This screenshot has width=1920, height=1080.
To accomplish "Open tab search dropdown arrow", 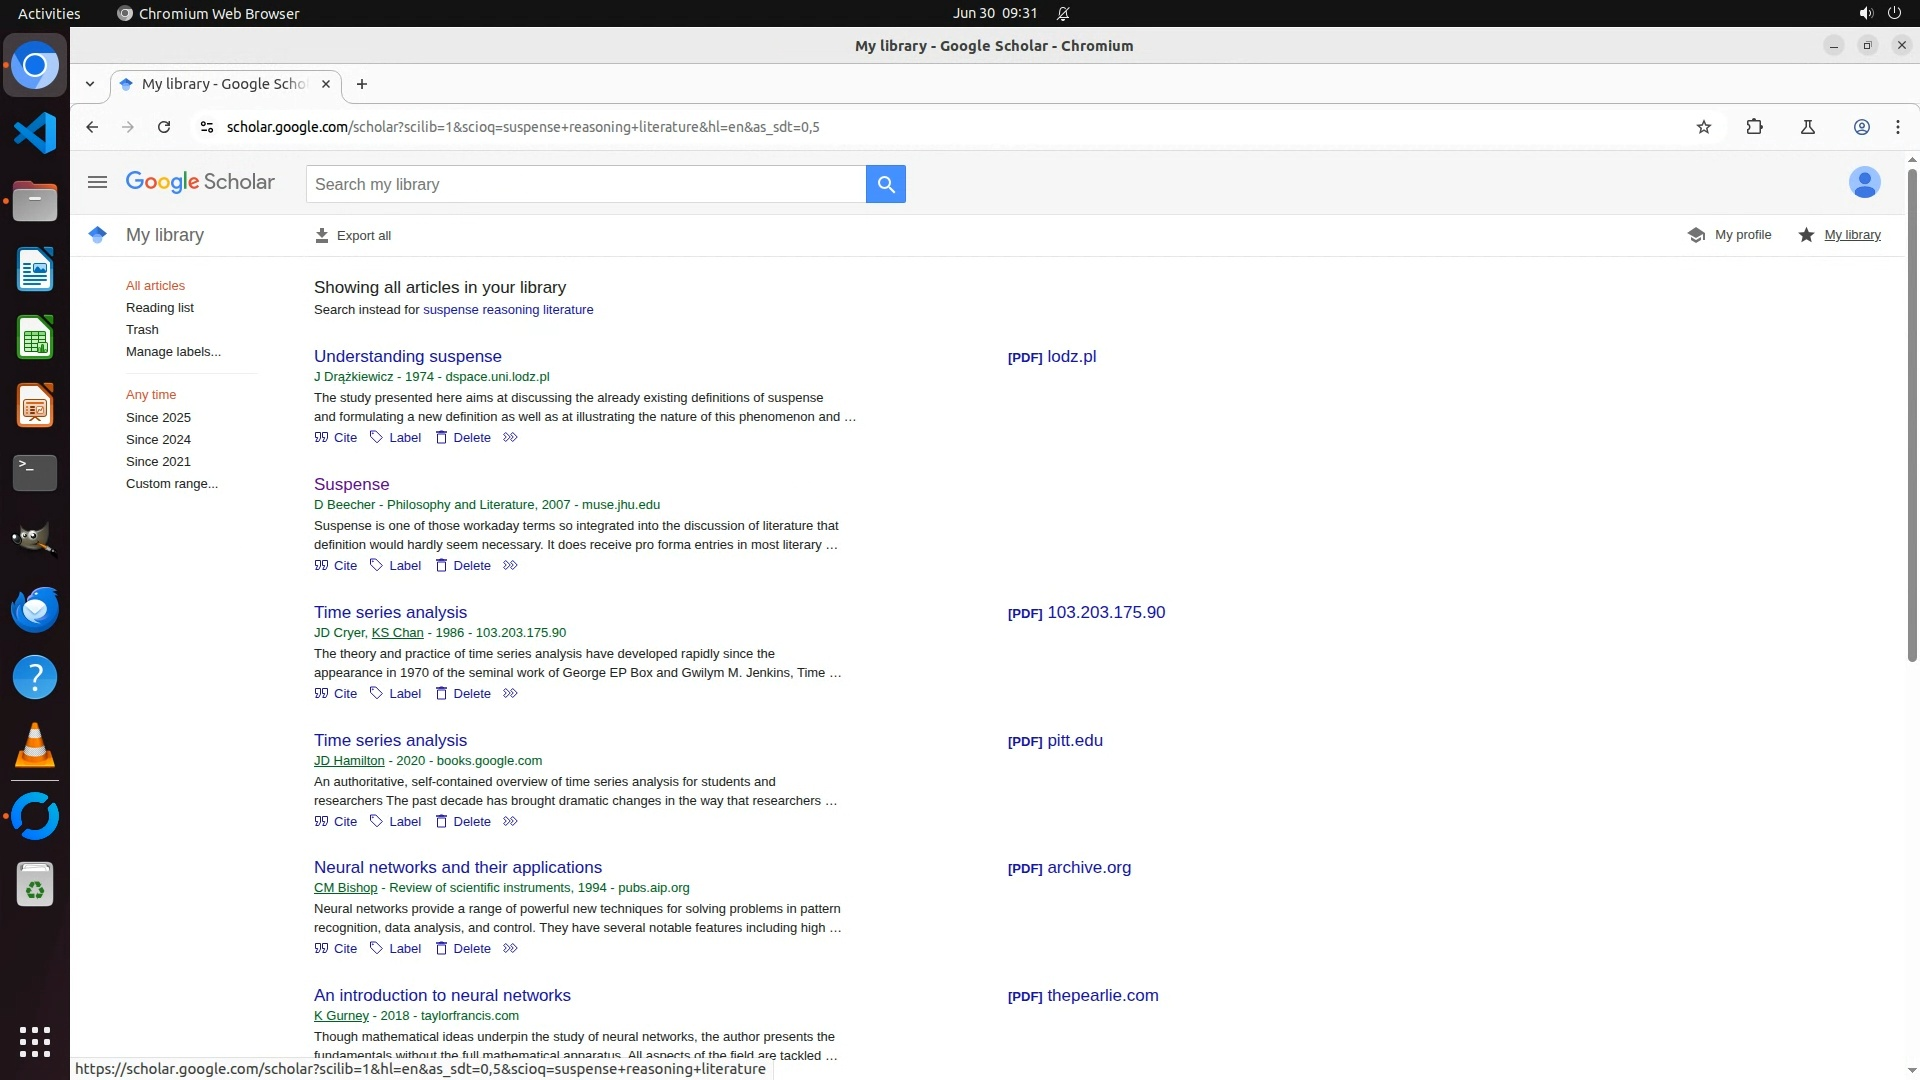I will click(x=90, y=84).
